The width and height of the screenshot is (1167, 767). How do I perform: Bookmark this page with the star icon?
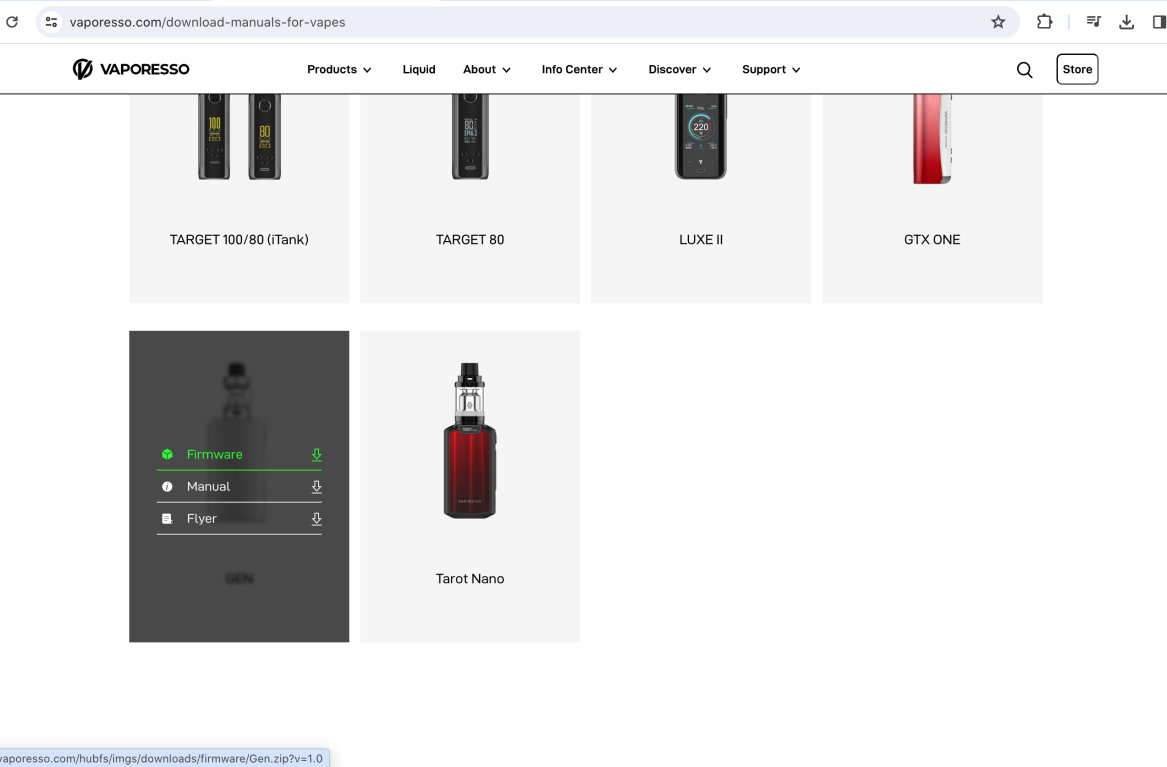point(998,22)
